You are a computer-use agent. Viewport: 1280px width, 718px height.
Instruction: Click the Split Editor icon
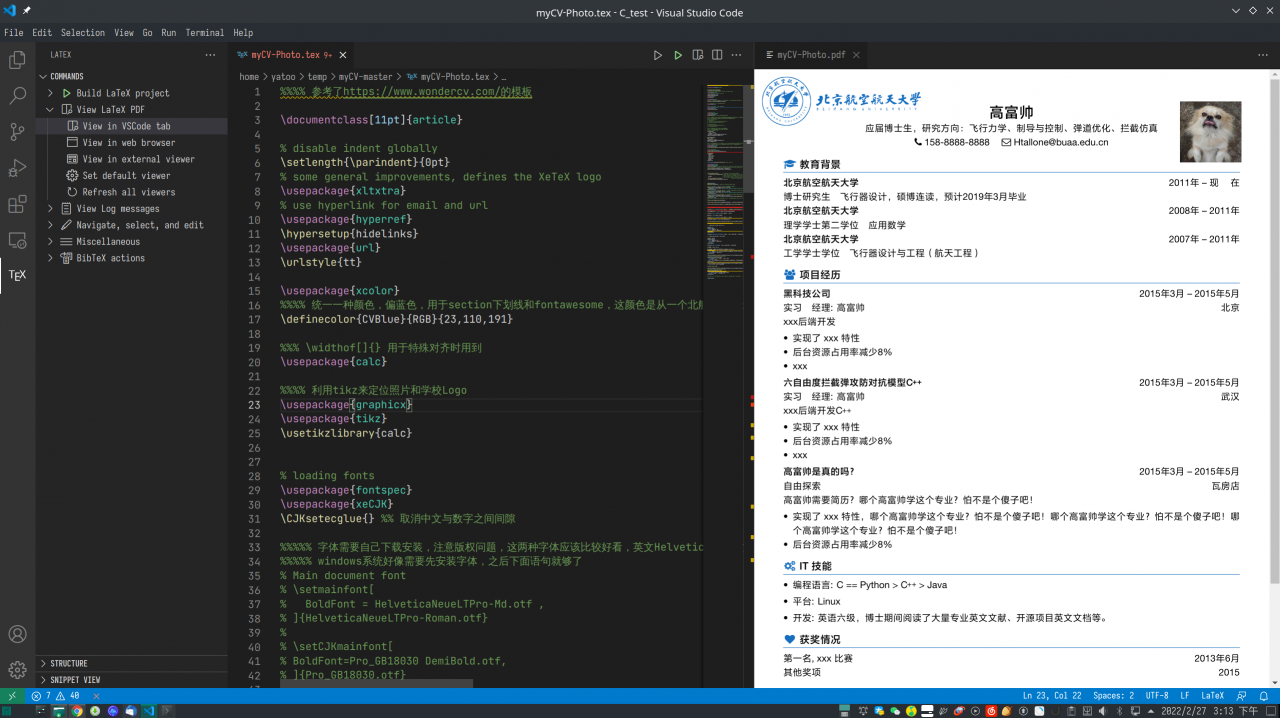tap(717, 55)
